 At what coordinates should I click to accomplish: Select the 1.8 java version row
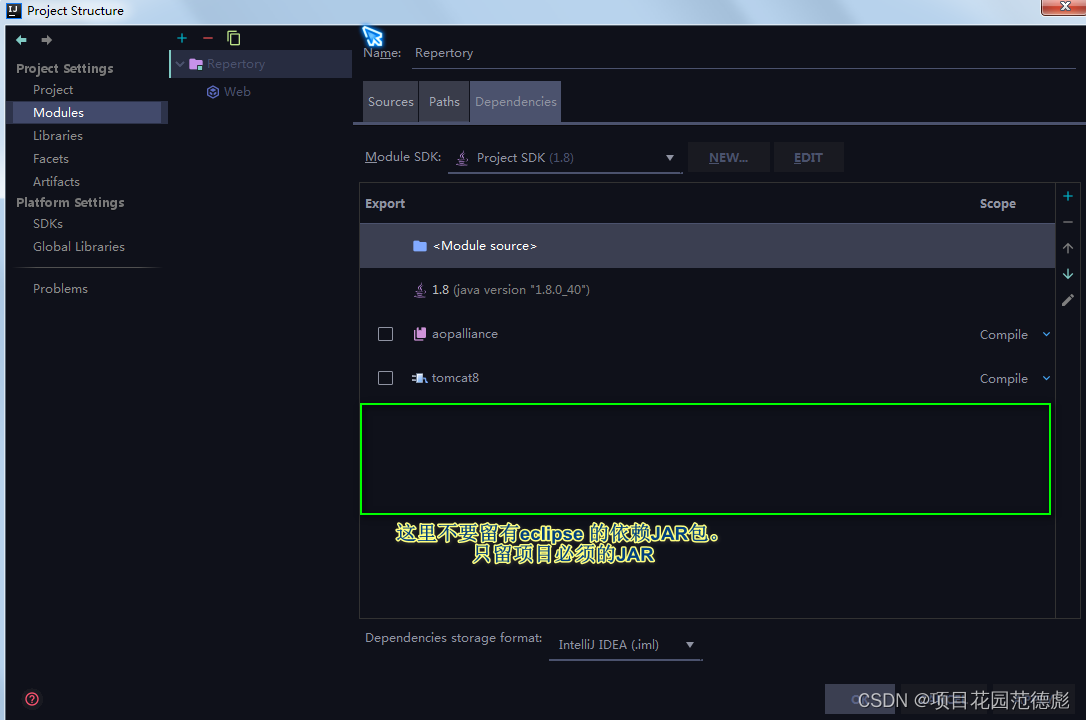pos(707,290)
